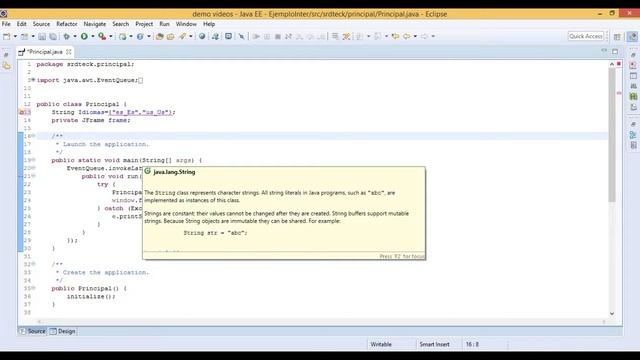Open the Forward navigation history dropdown
The image size is (640, 360).
pos(433,36)
